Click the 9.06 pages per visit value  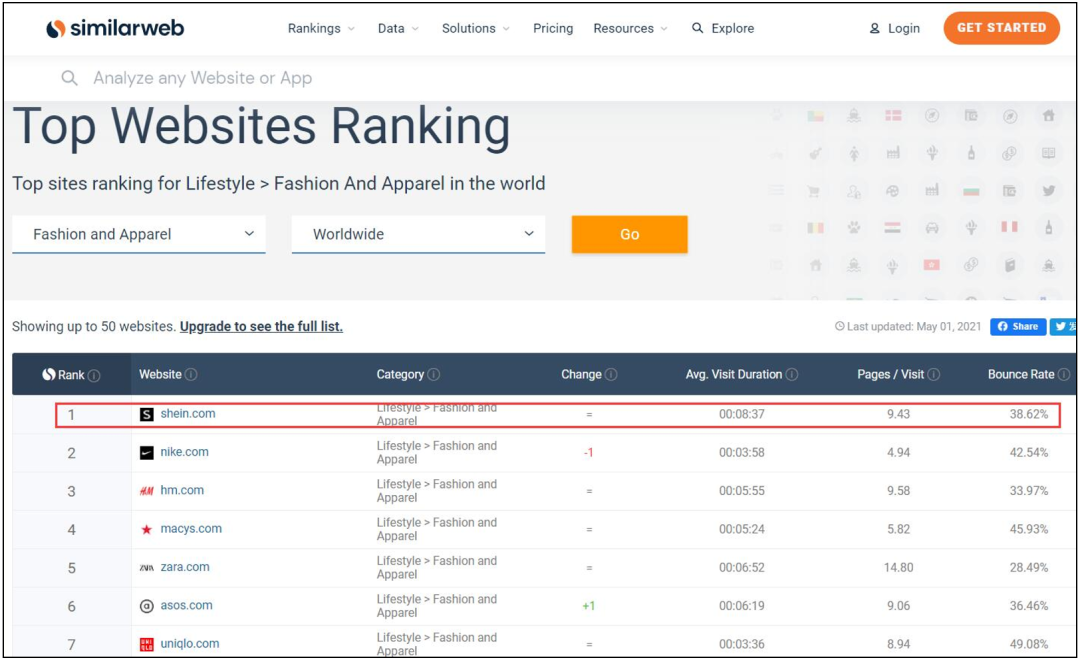(x=898, y=606)
